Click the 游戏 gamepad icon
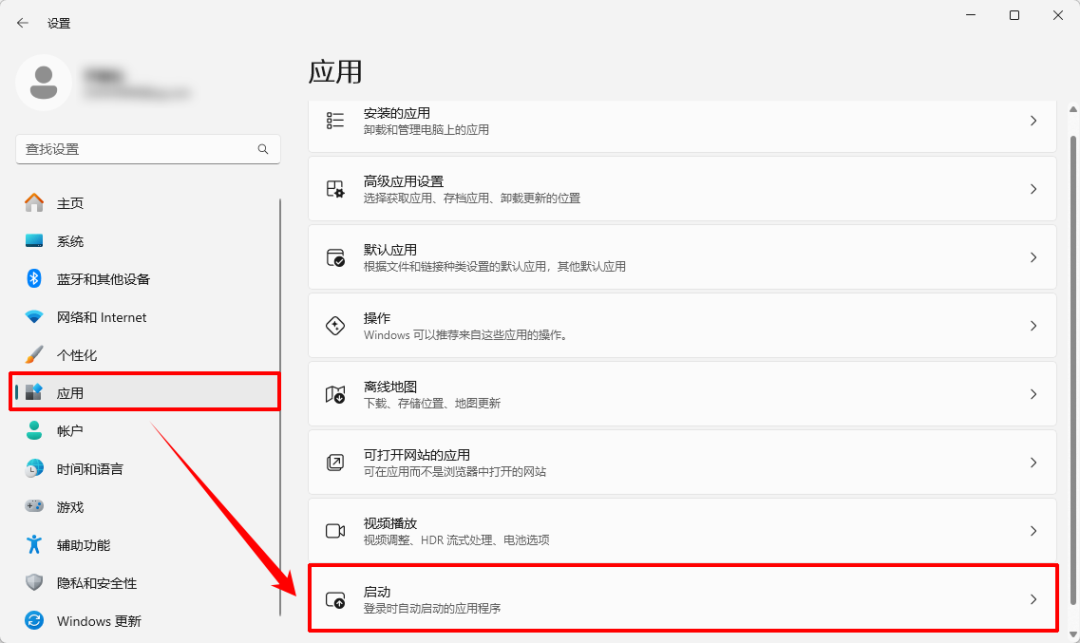1080x643 pixels. [34, 507]
